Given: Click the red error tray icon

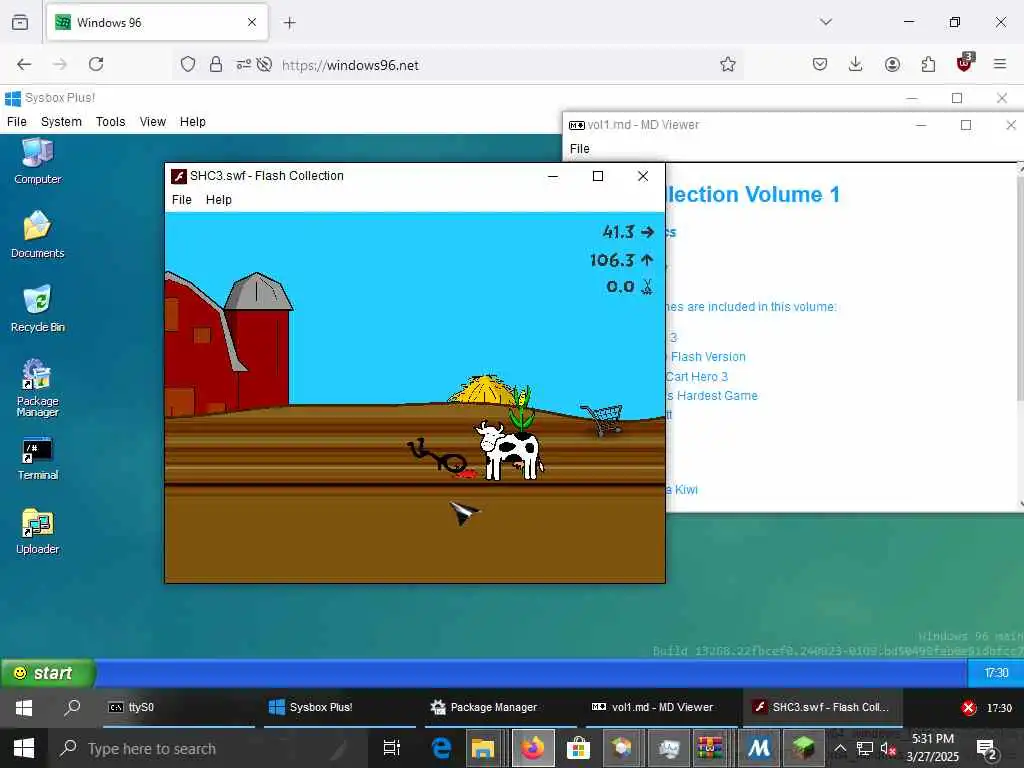Looking at the screenshot, I should pos(968,708).
